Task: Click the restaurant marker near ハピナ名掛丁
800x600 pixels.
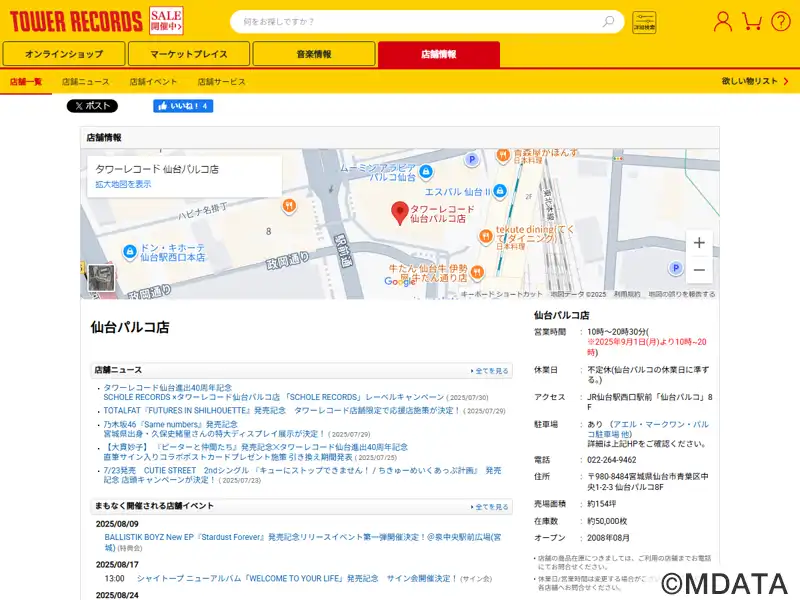Action: point(289,206)
